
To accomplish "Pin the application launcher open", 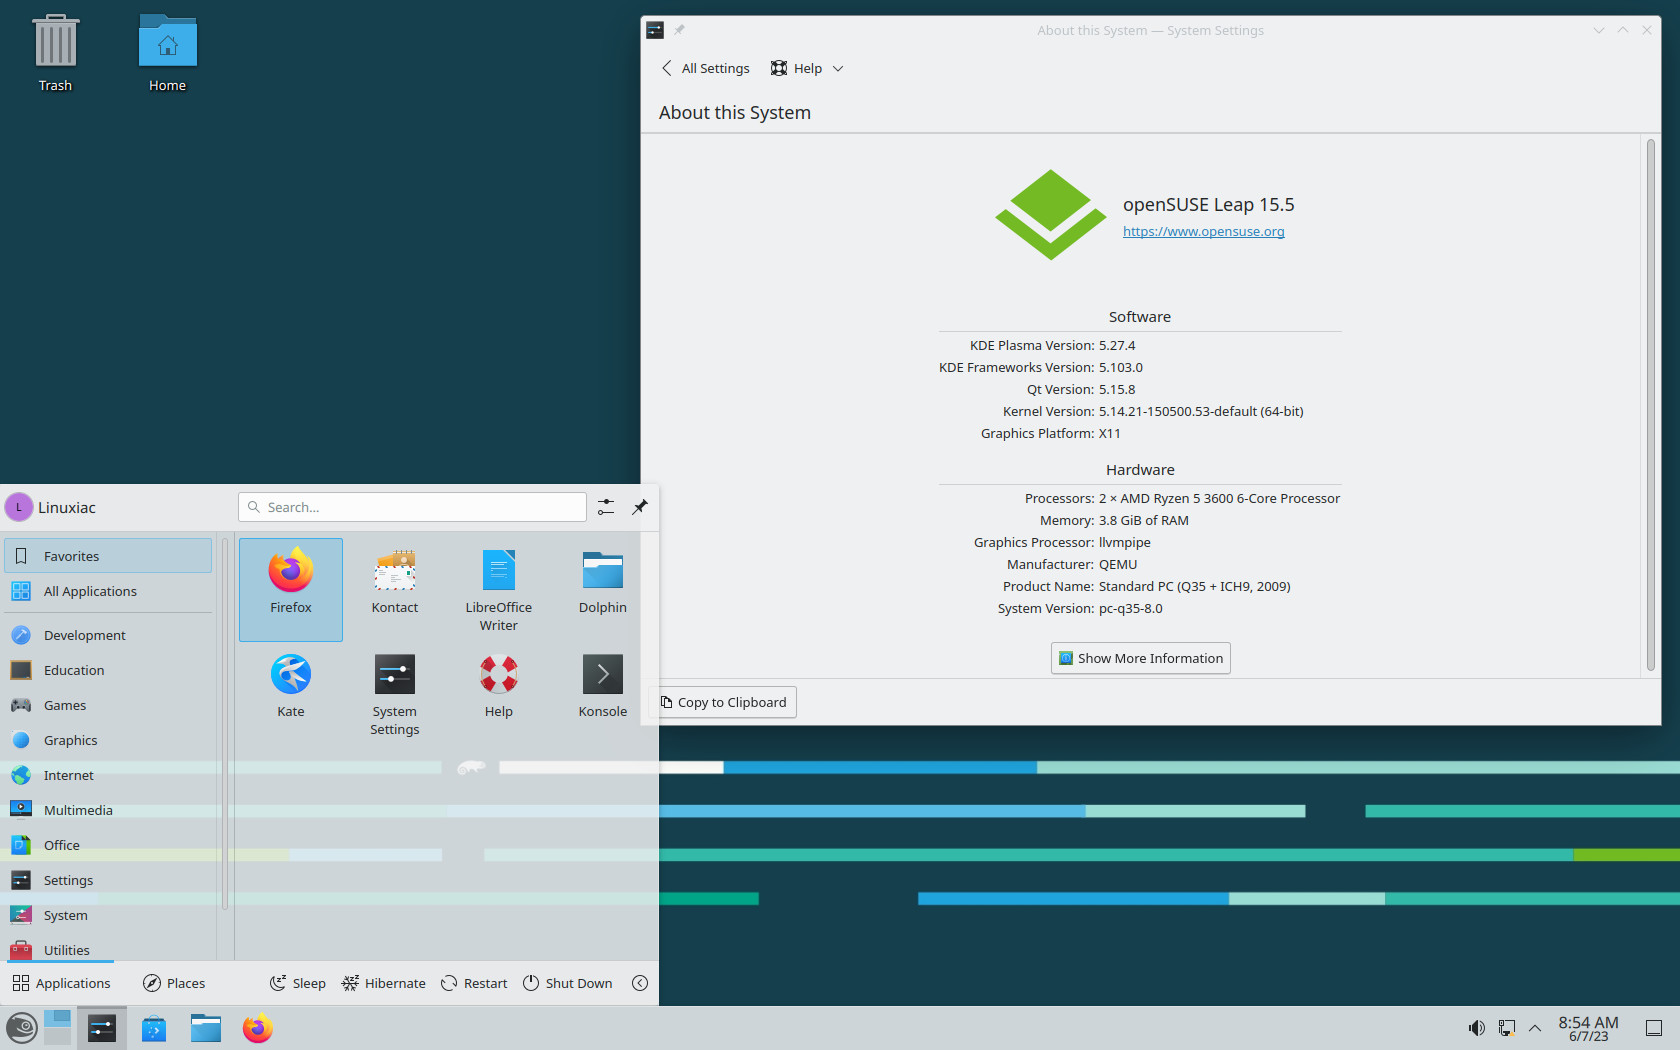I will 639,507.
